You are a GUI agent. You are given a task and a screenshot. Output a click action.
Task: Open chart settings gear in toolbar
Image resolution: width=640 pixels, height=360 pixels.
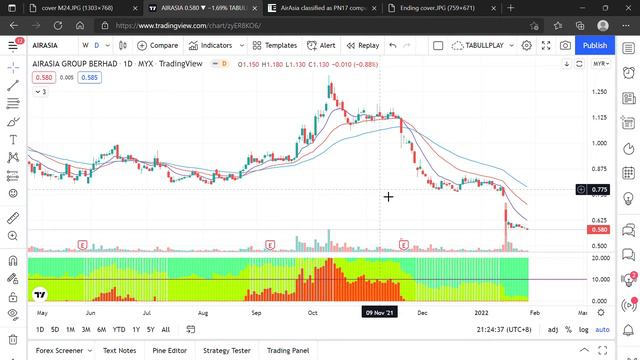[x=527, y=45]
